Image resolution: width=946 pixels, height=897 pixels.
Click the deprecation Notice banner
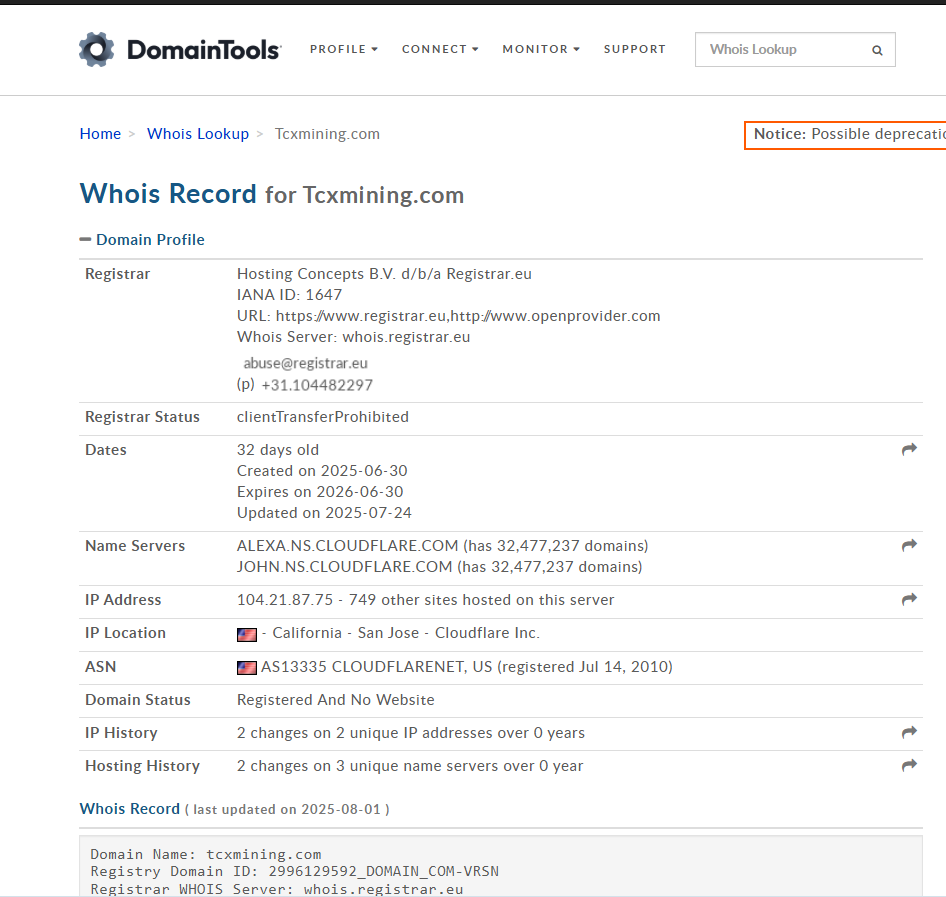(845, 135)
